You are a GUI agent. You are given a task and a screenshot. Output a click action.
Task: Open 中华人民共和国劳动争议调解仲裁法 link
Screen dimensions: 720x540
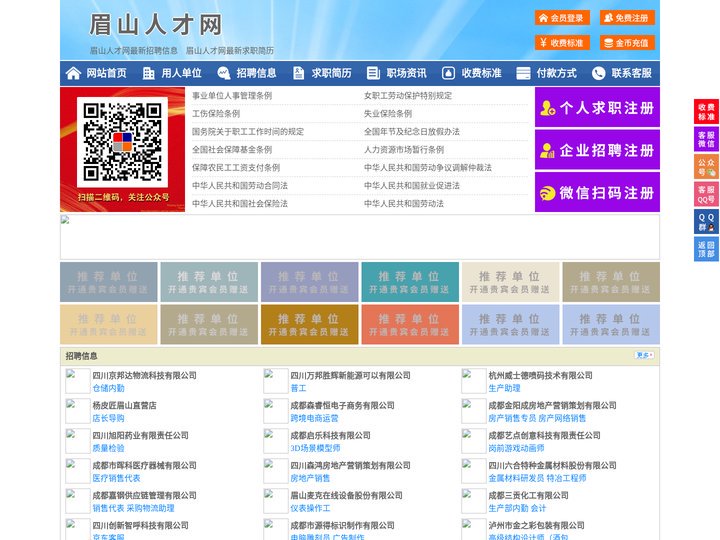tap(428, 168)
